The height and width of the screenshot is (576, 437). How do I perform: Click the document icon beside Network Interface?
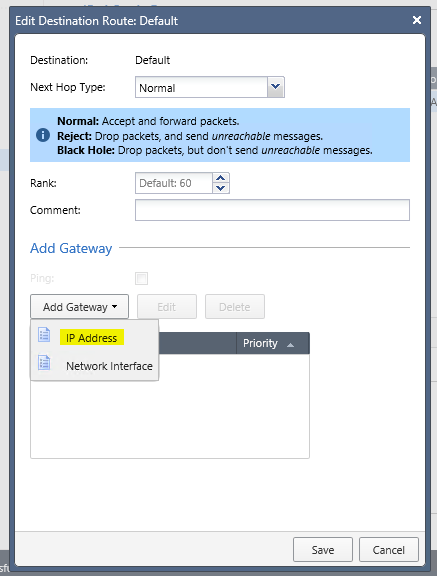pos(44,363)
